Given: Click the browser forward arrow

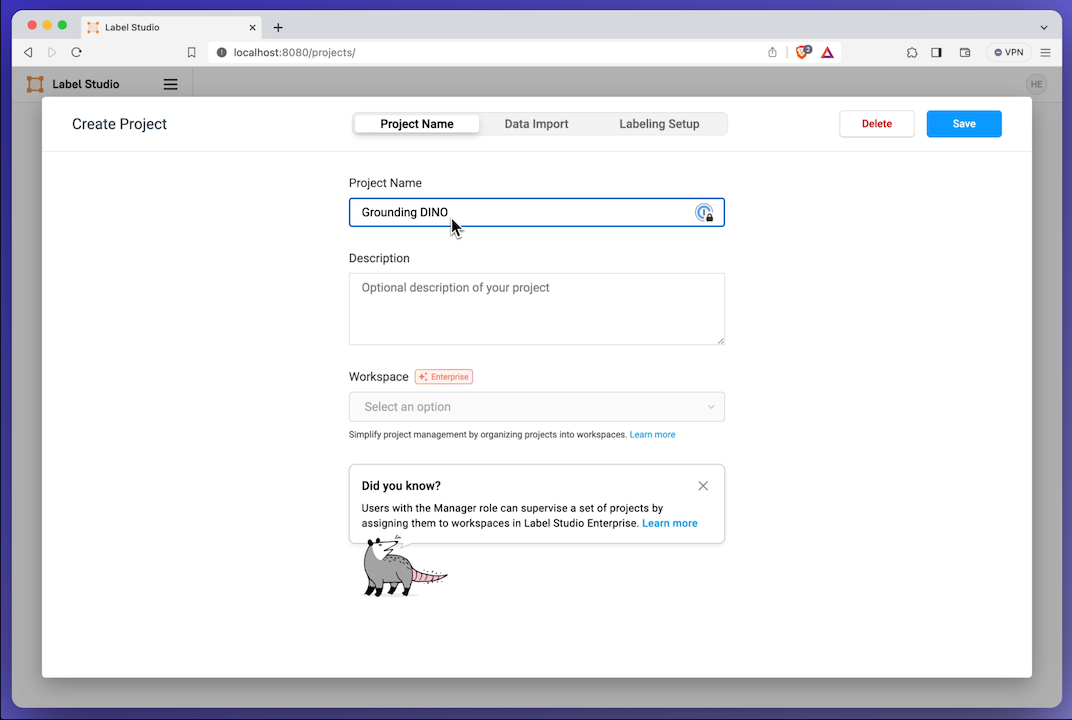Looking at the screenshot, I should [52, 53].
